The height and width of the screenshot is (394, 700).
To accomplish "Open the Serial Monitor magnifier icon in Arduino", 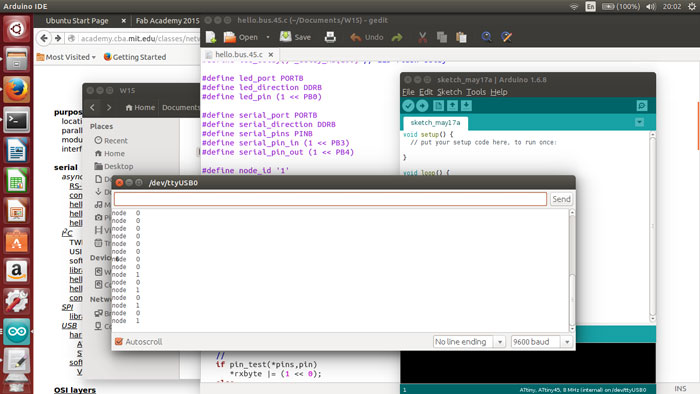I will pyautogui.click(x=642, y=106).
